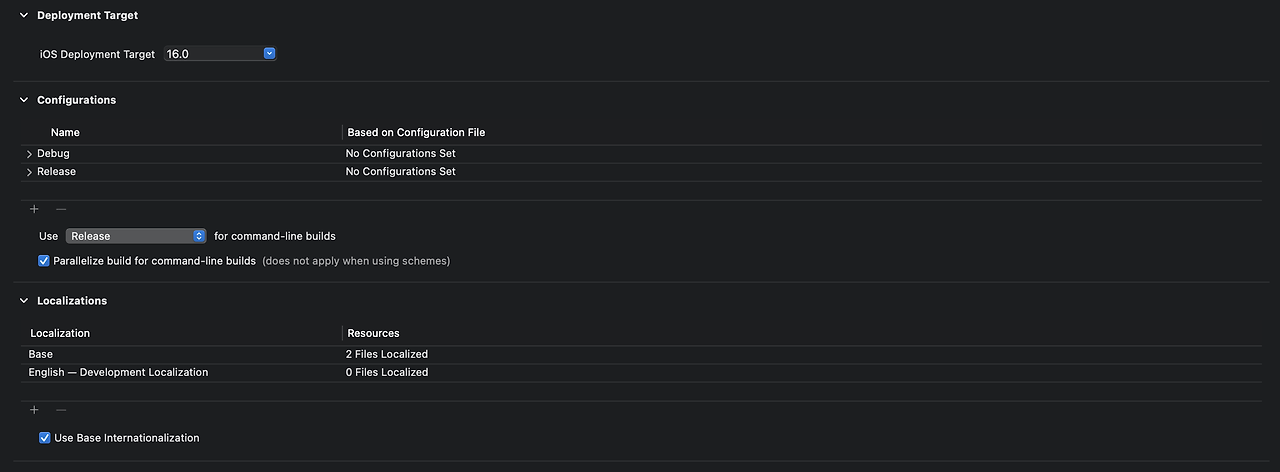Remove configuration using minus icon
This screenshot has height=472, width=1280.
click(61, 209)
